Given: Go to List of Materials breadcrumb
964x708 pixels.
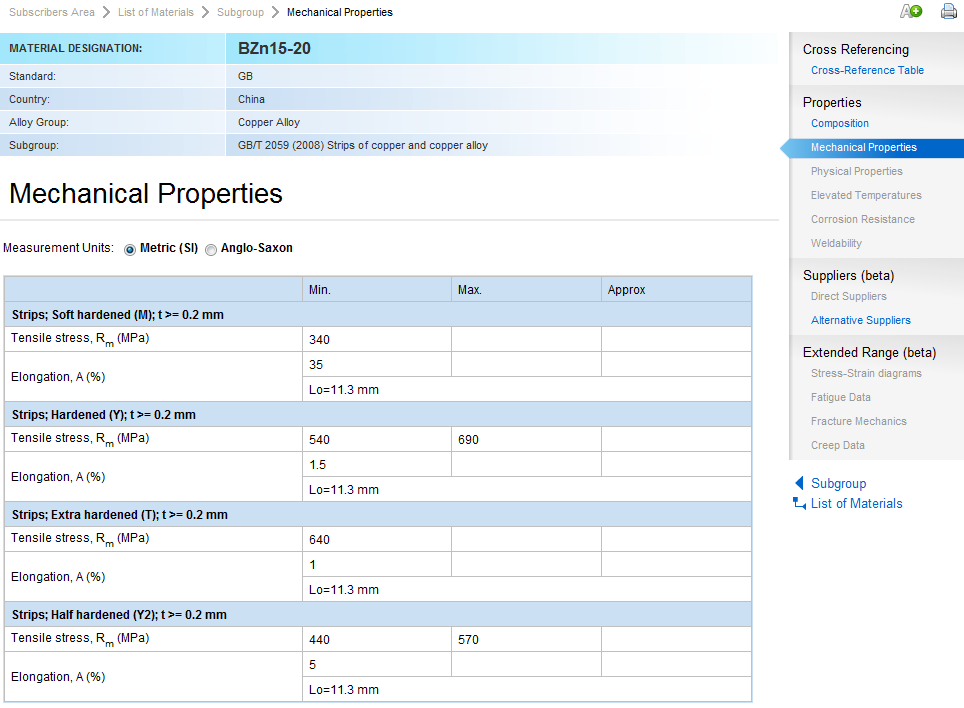Looking at the screenshot, I should [x=155, y=12].
